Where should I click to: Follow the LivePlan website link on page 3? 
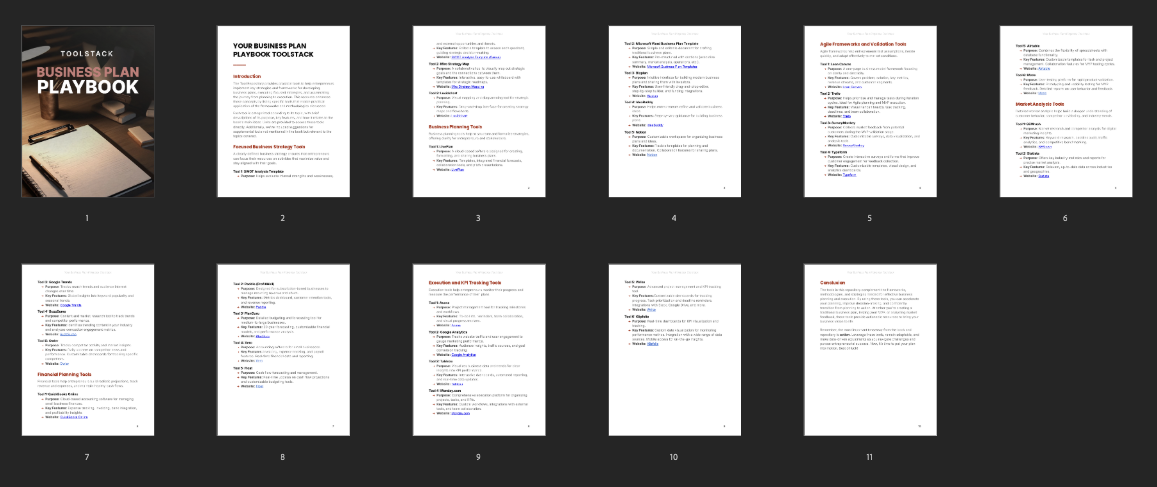(459, 170)
